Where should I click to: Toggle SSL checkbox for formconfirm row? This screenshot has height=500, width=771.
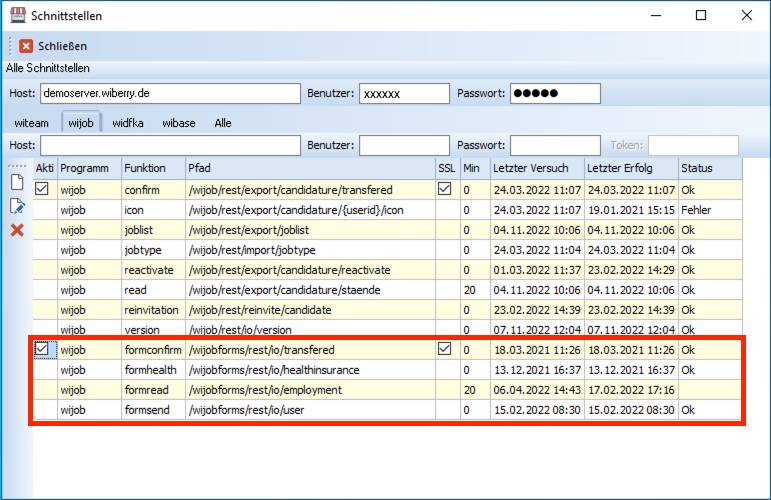tap(445, 349)
